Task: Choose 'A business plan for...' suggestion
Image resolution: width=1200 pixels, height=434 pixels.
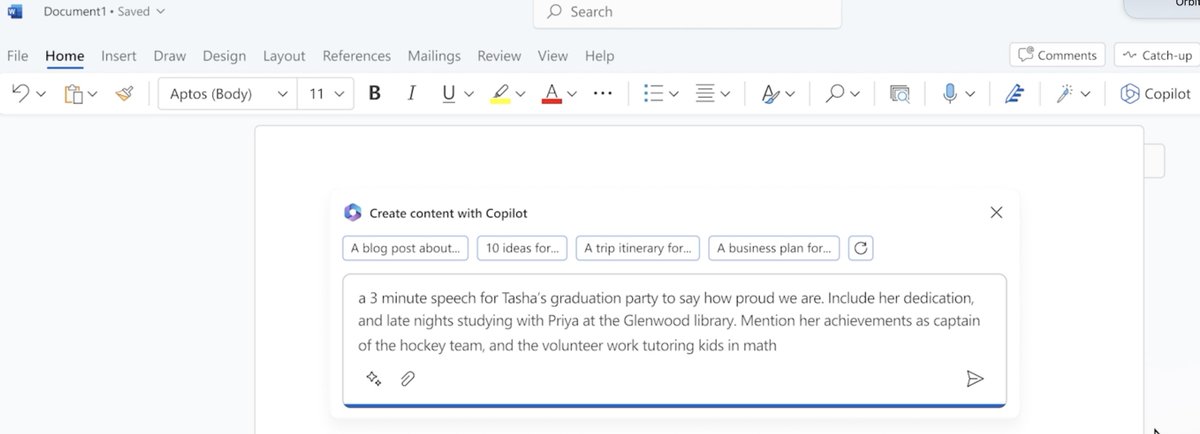Action: [x=773, y=248]
